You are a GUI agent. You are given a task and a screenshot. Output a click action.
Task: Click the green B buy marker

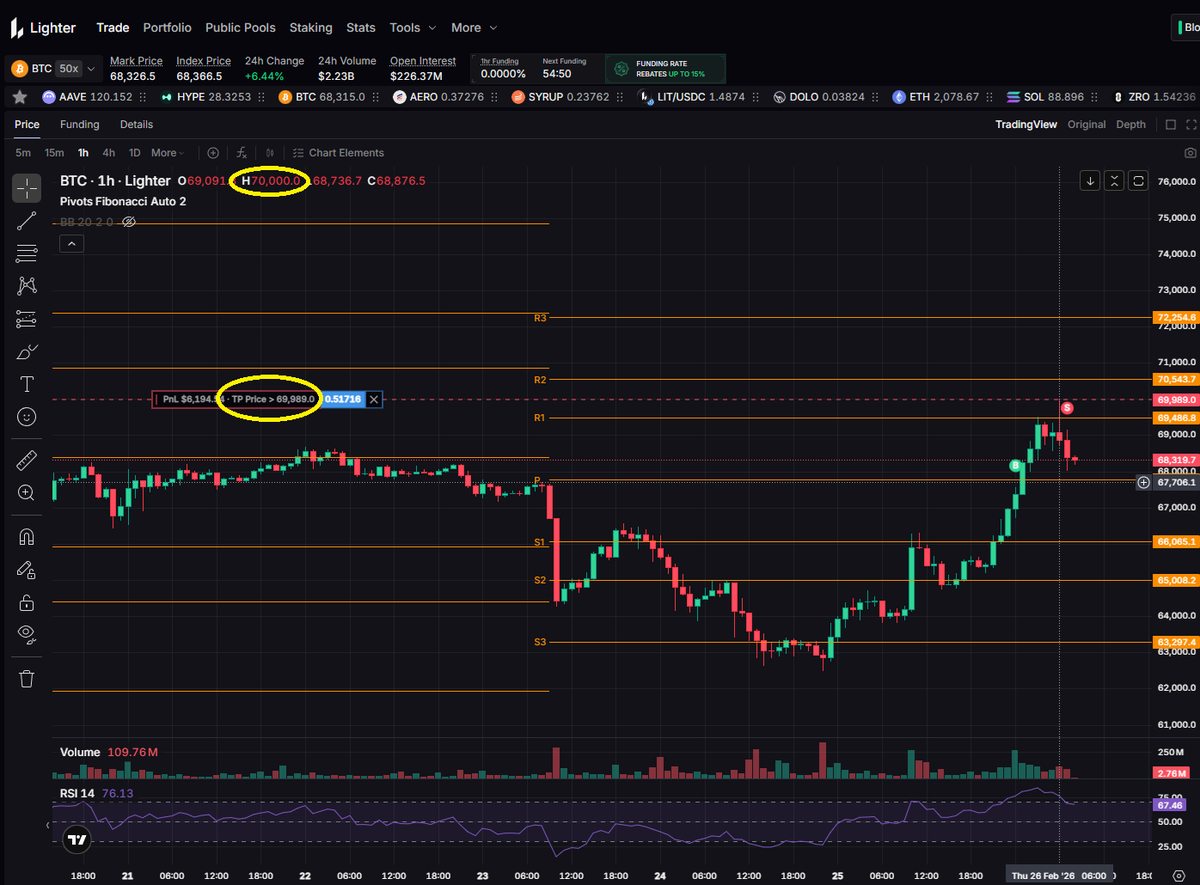click(1015, 466)
